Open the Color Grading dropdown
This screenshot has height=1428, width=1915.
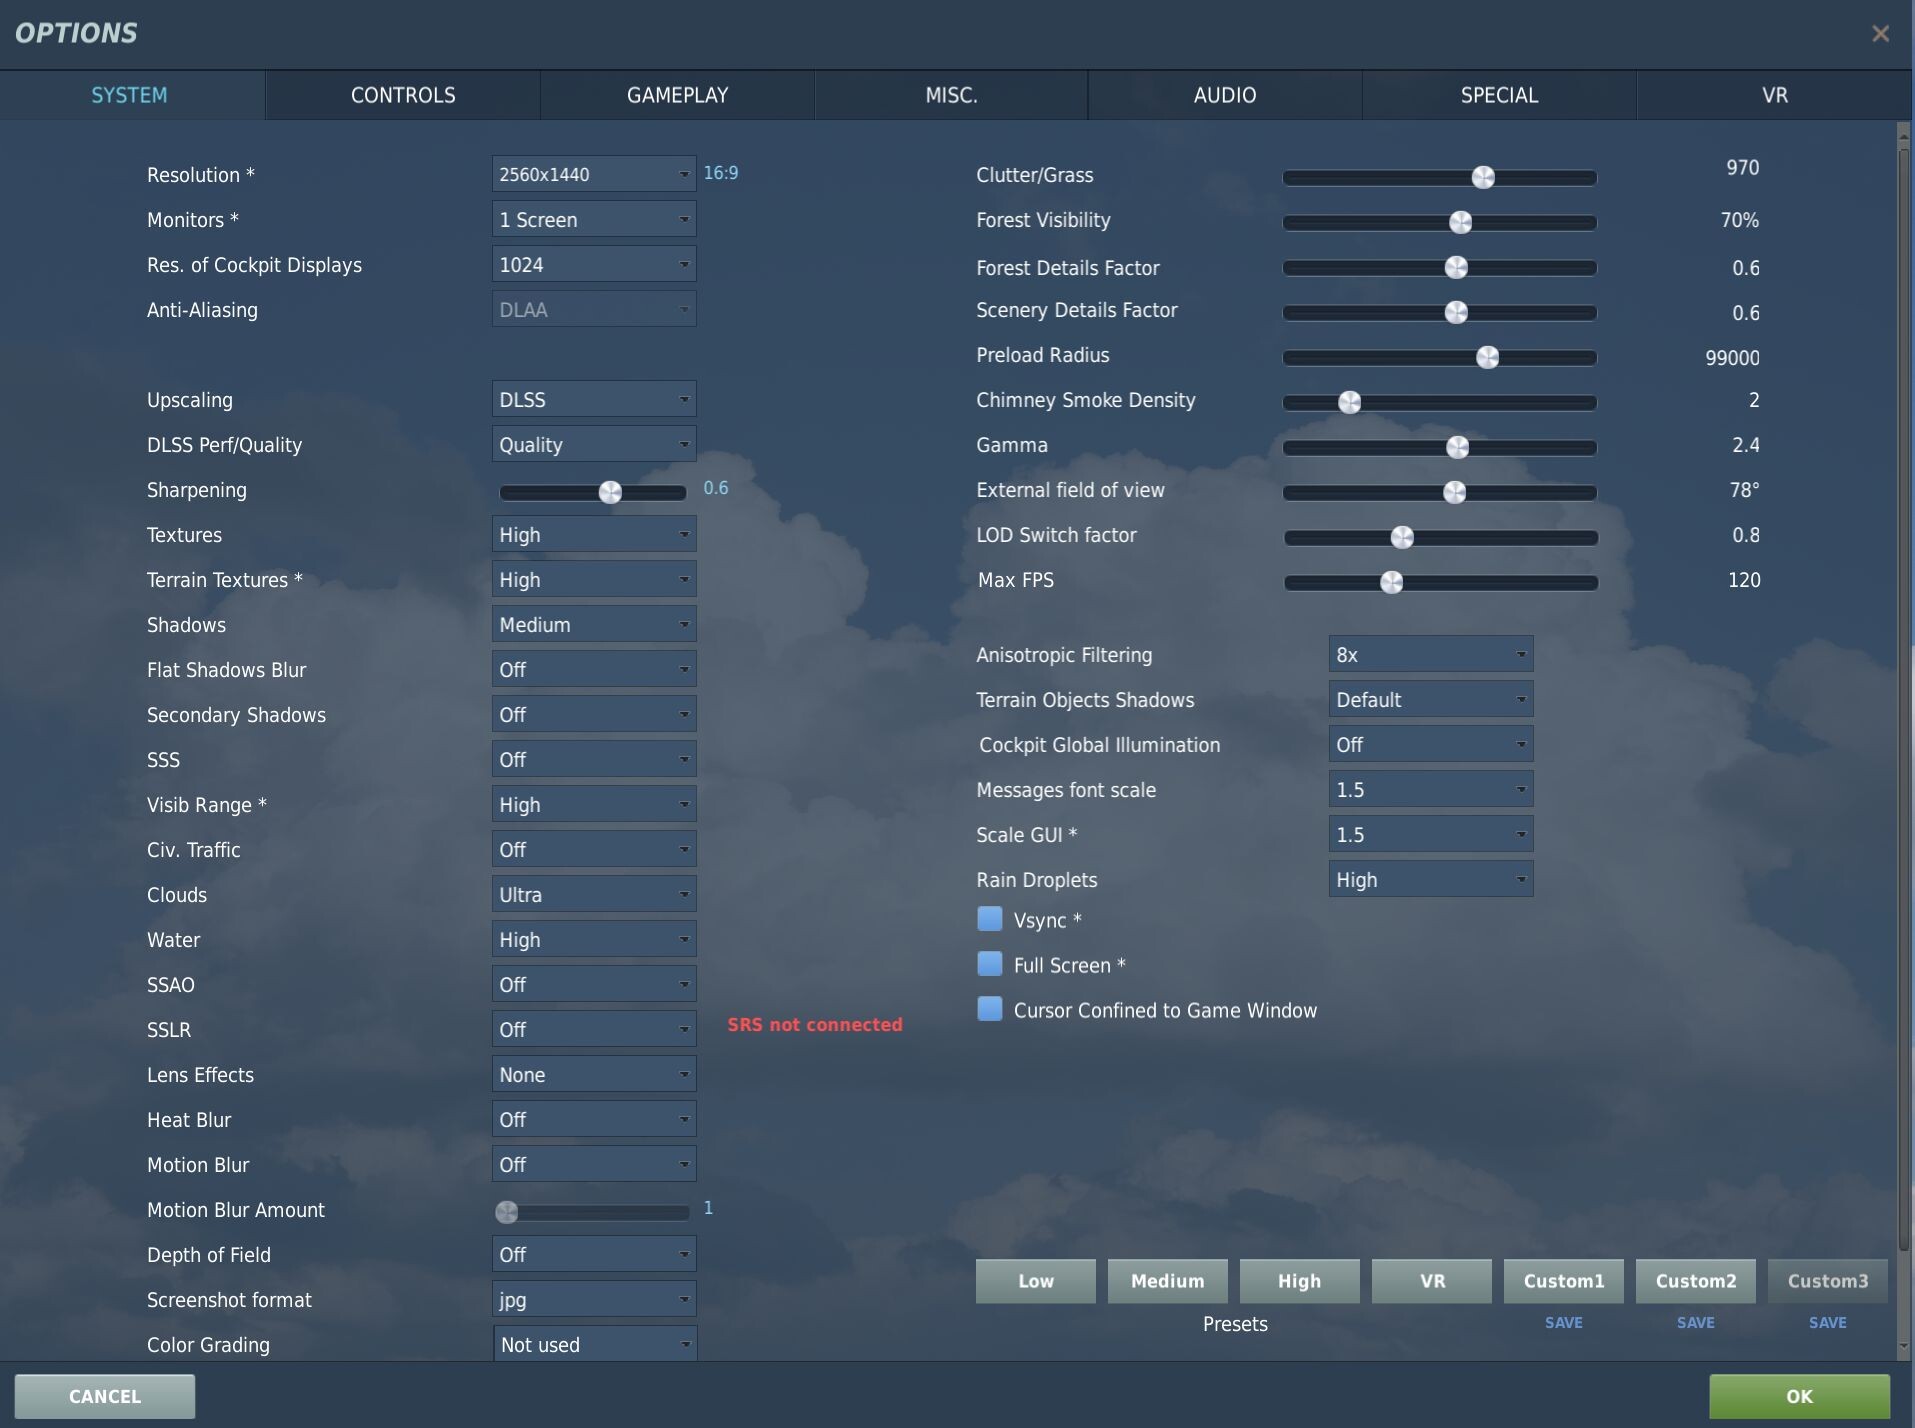(595, 1344)
